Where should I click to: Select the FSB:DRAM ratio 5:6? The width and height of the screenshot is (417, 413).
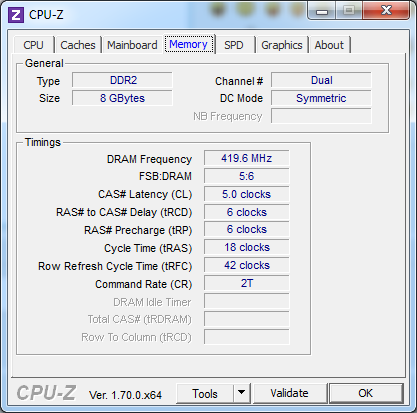tap(247, 176)
